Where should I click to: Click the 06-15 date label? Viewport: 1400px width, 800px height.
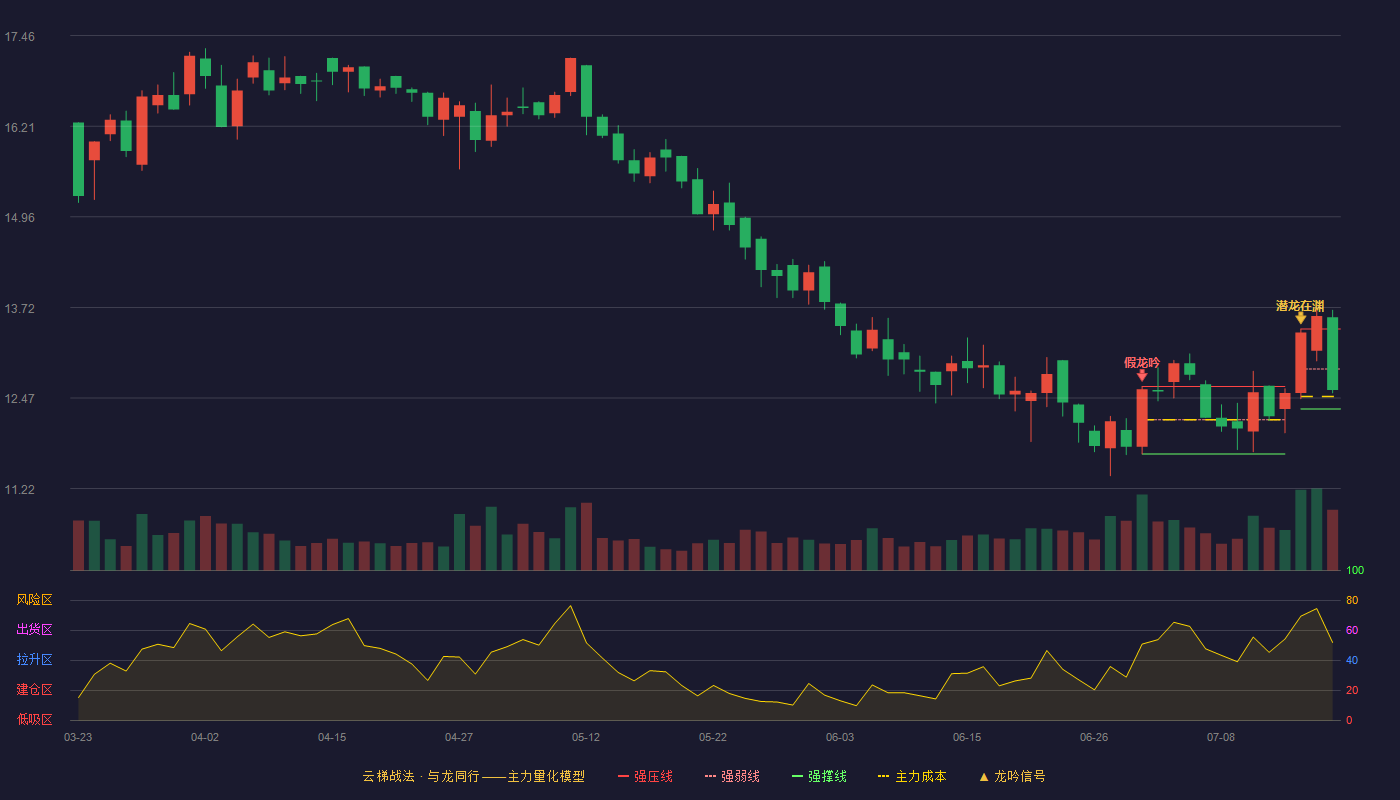[967, 737]
